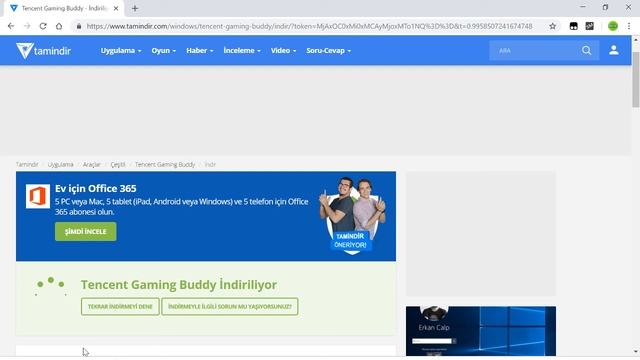Click TEKRAR İNDİRMEYİ DENE button
Screen dimensions: 640x360
point(120,307)
